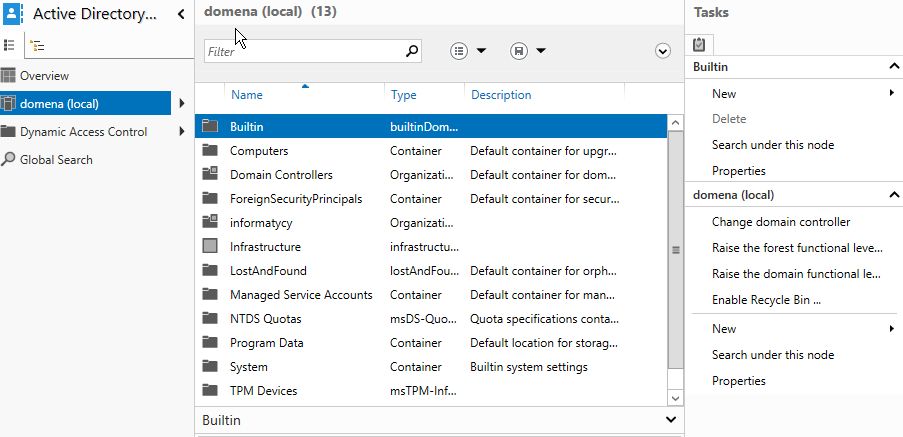
Task: Select the Domain Controllers row name
Action: pyautogui.click(x=281, y=174)
